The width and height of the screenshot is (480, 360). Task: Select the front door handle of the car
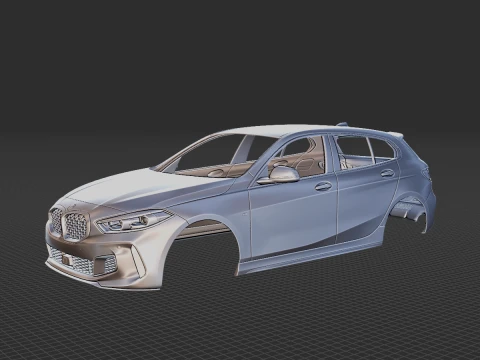point(323,186)
